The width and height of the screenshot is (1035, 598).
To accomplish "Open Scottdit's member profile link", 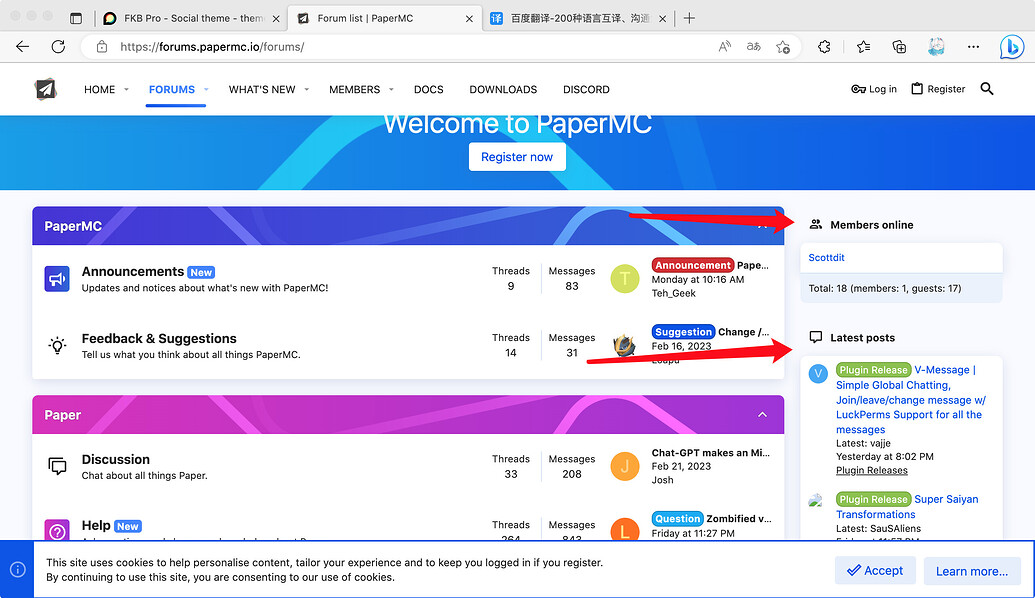I will [x=826, y=258].
